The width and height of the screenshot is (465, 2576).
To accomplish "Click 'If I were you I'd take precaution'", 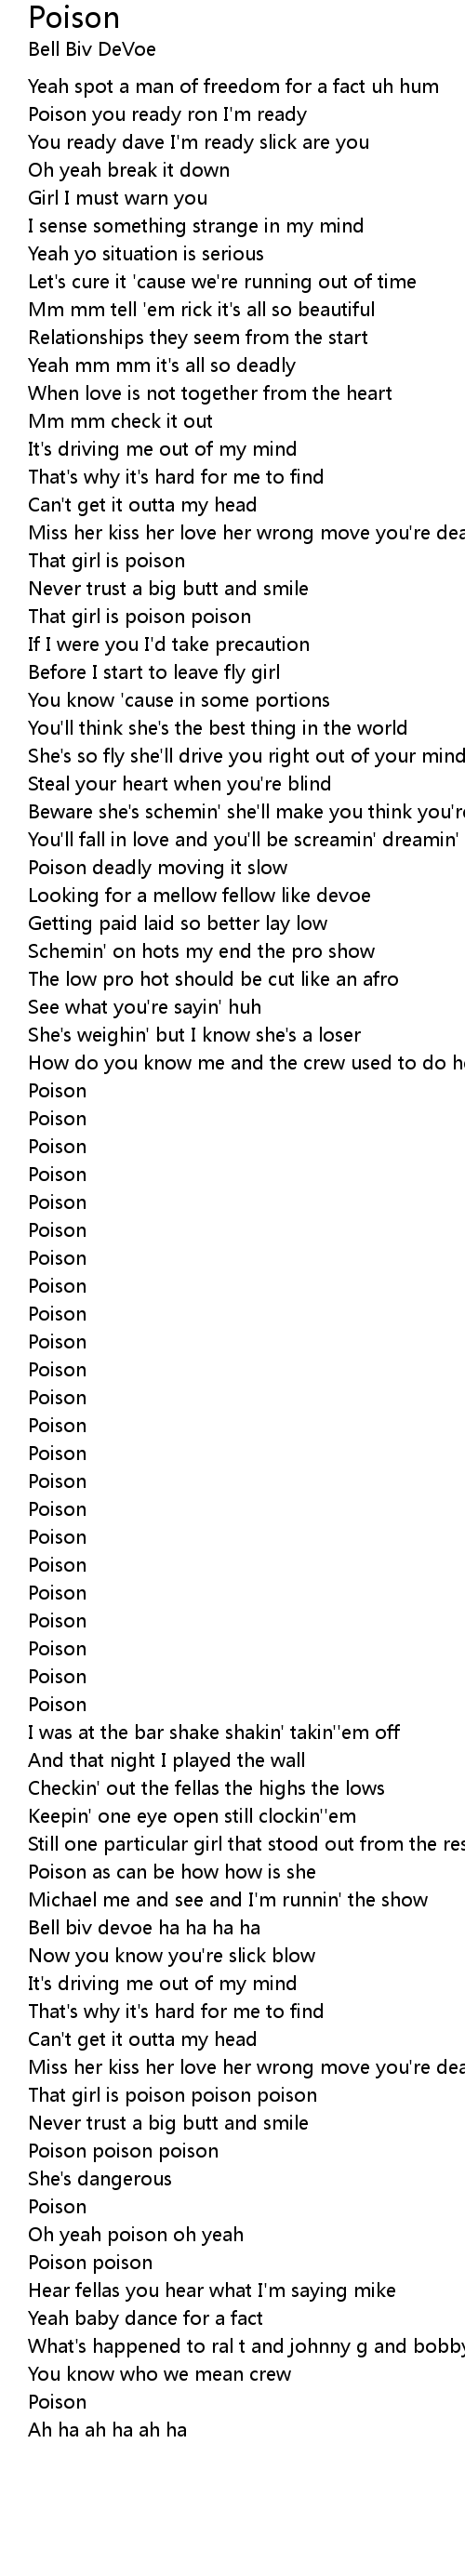I will click(169, 644).
